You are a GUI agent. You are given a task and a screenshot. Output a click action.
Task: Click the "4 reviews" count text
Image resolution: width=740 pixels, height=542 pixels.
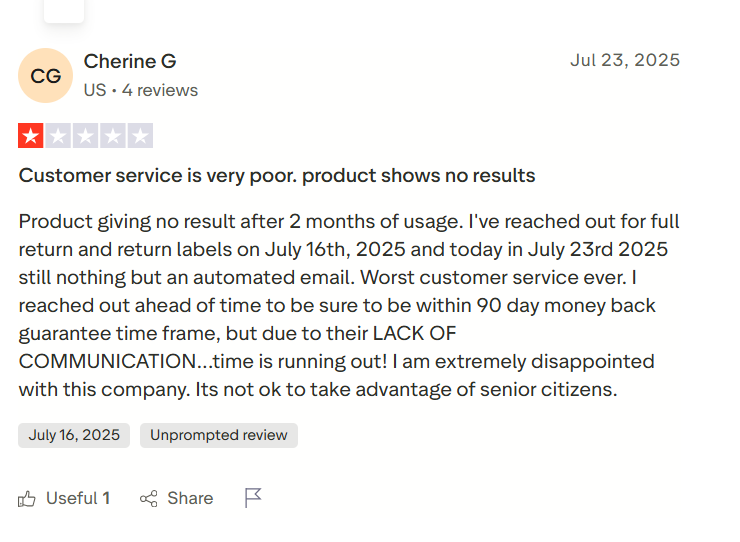click(161, 90)
